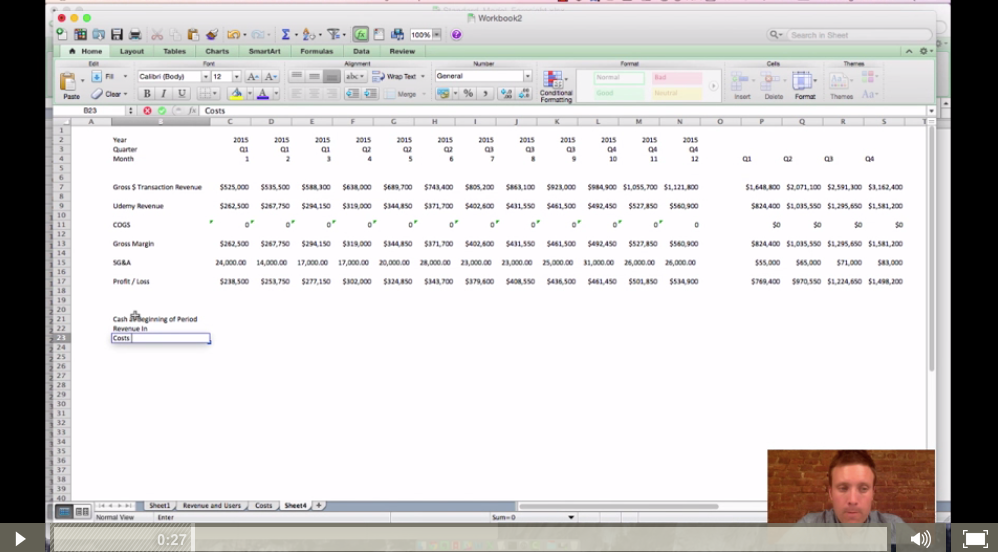Switch to the Formulas ribbon tab
This screenshot has height=552, width=998.
click(316, 51)
